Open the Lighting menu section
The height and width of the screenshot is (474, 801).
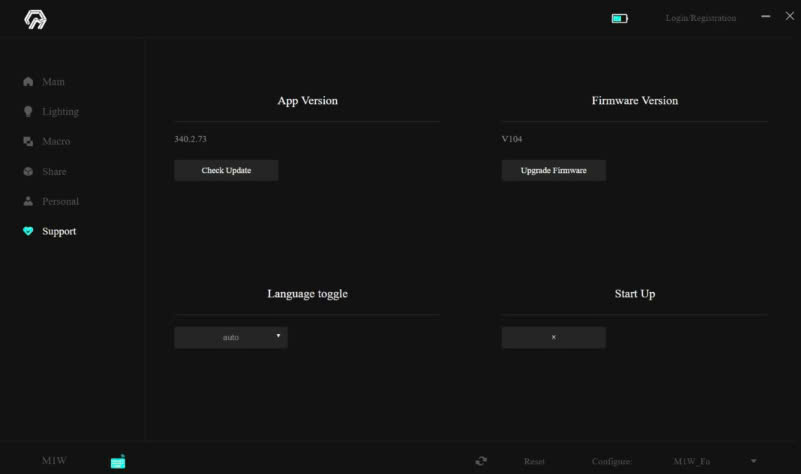(60, 112)
